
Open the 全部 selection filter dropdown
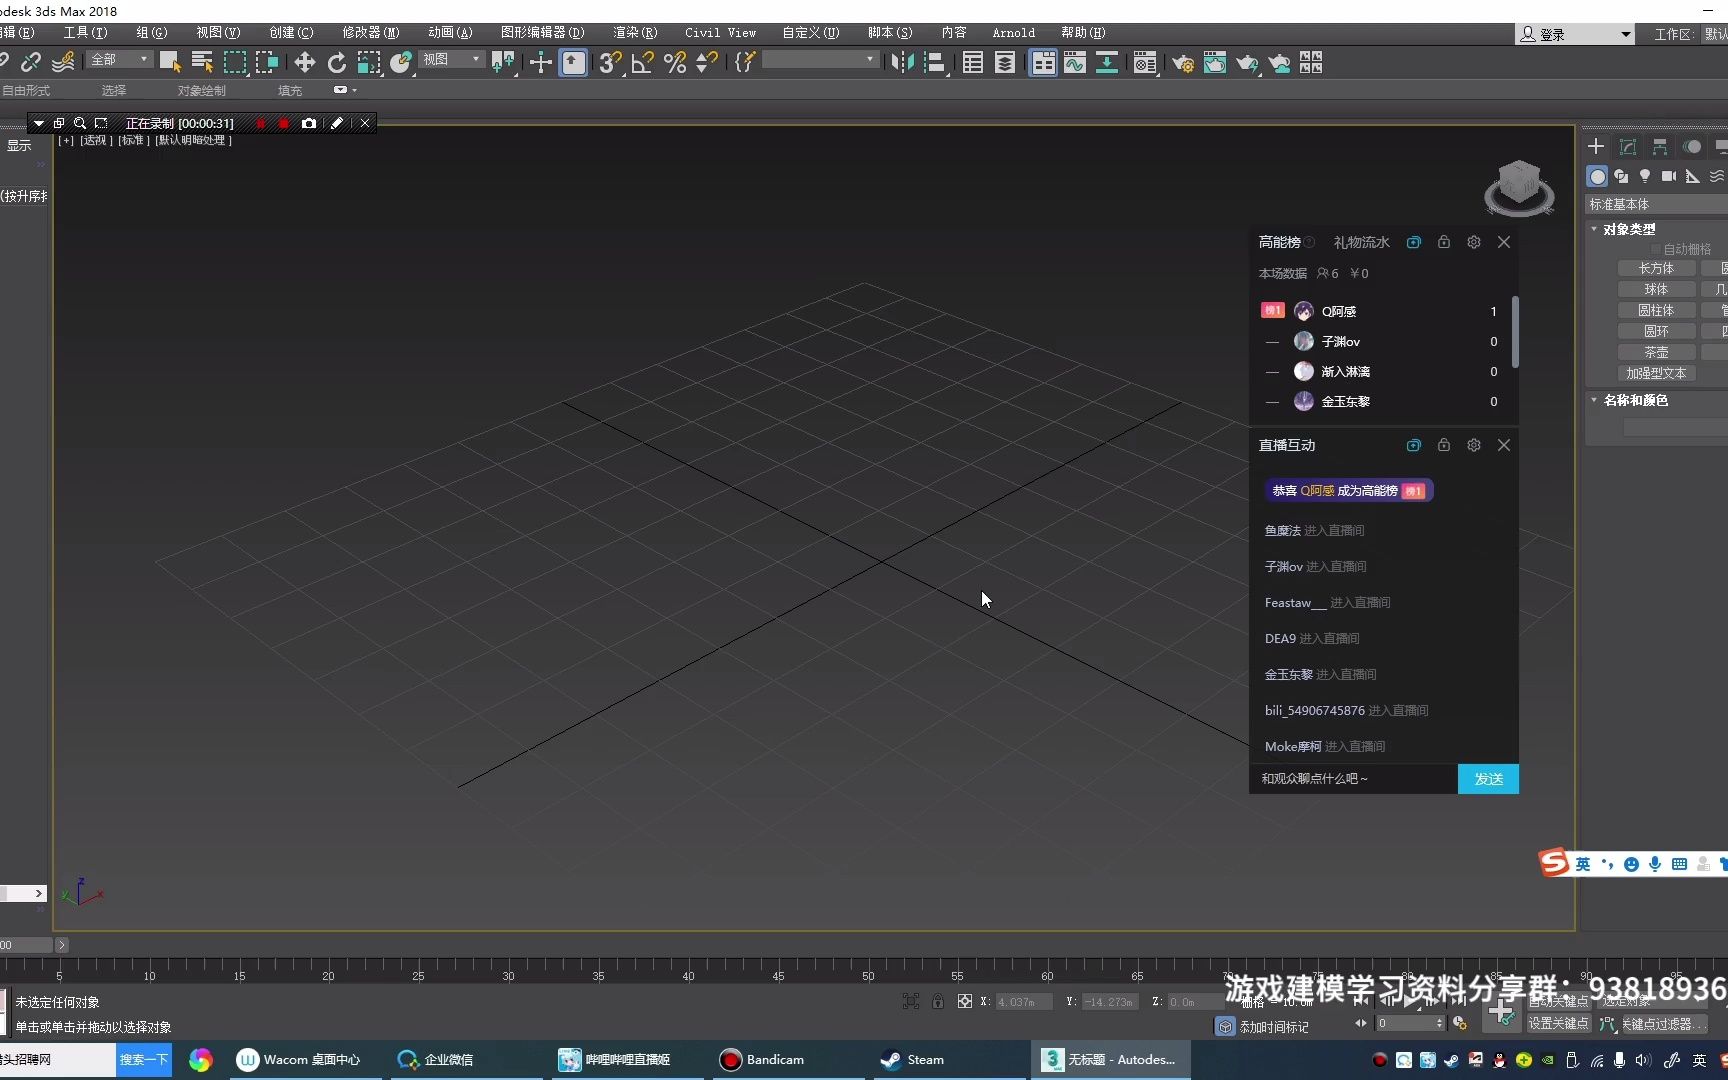pyautogui.click(x=118, y=60)
